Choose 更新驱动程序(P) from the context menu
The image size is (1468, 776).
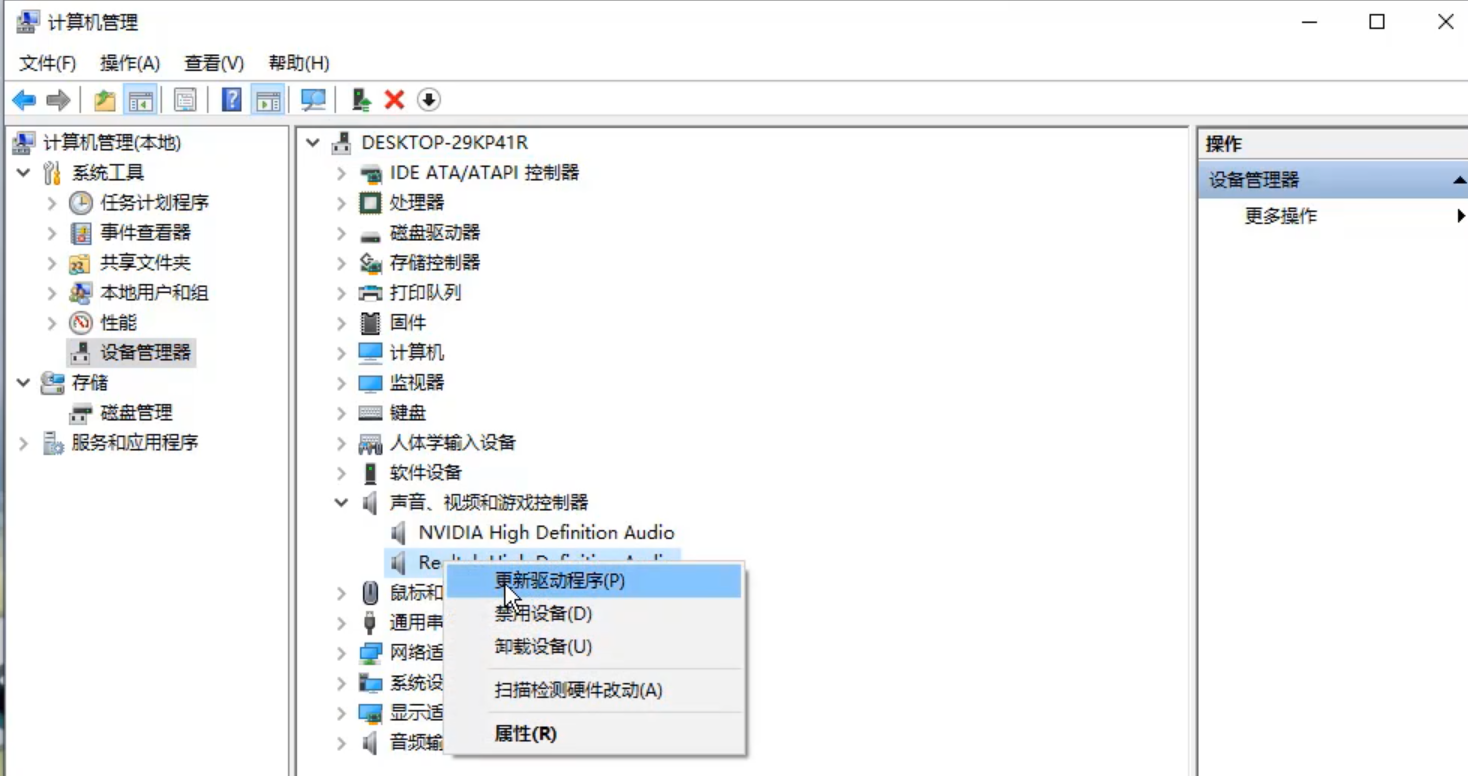[x=594, y=581]
